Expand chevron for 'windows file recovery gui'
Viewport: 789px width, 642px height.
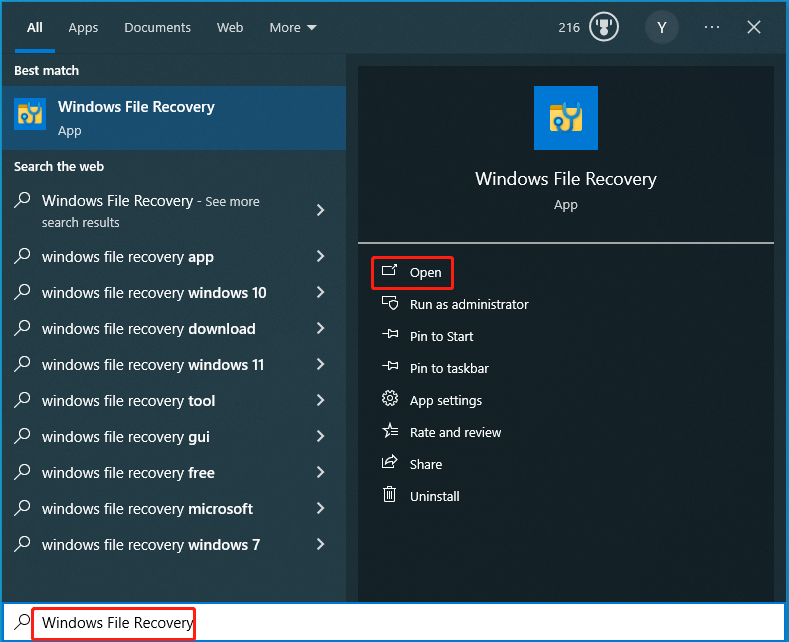click(321, 436)
